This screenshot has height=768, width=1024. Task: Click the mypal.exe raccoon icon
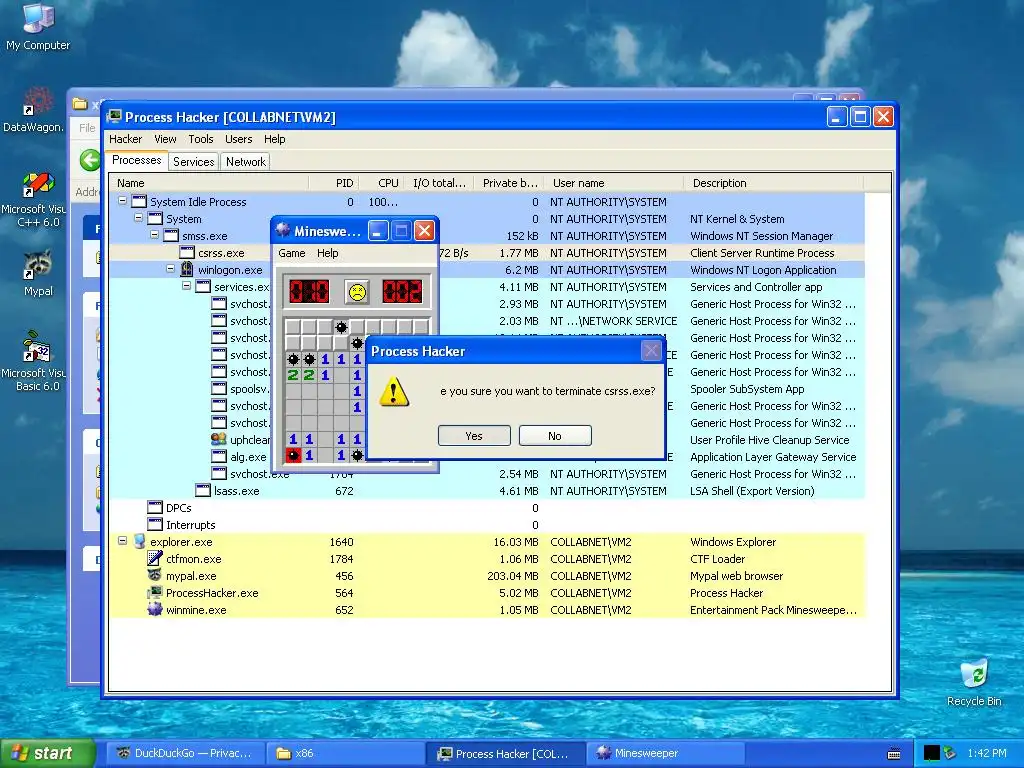click(x=155, y=575)
